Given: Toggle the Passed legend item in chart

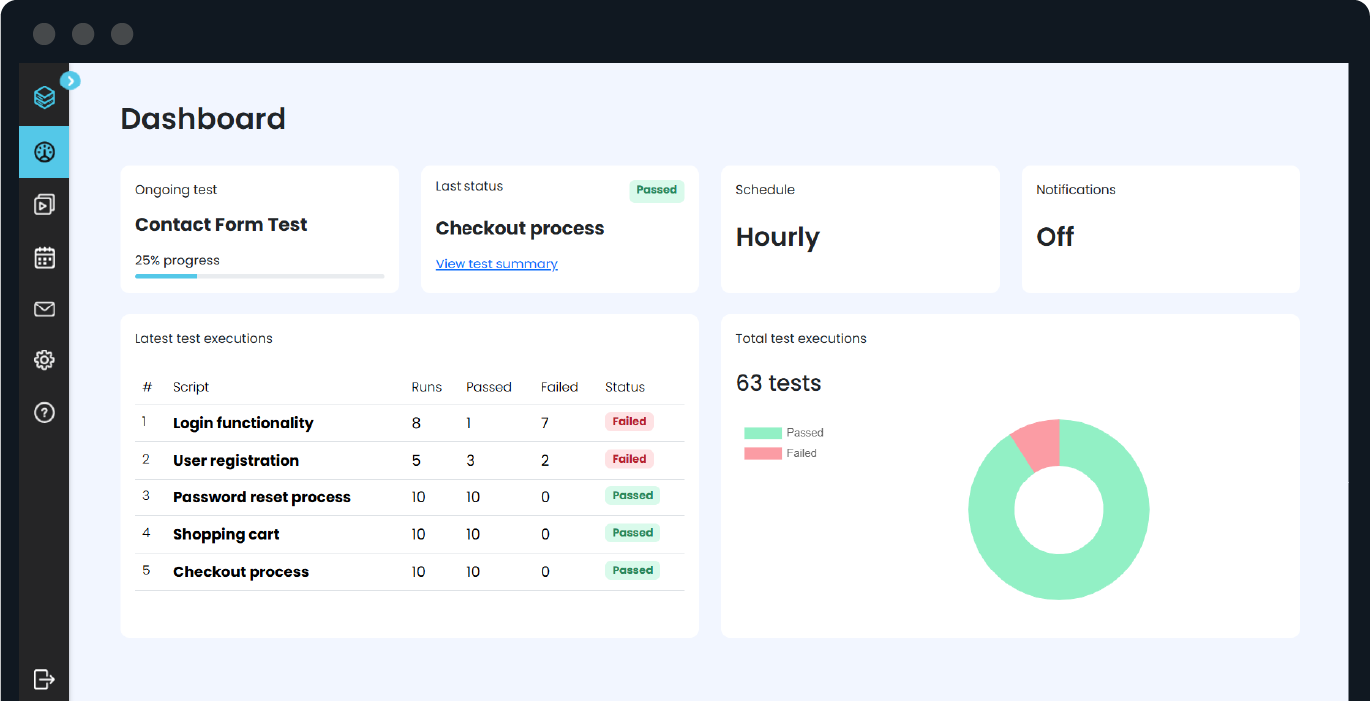Looking at the screenshot, I should 784,433.
